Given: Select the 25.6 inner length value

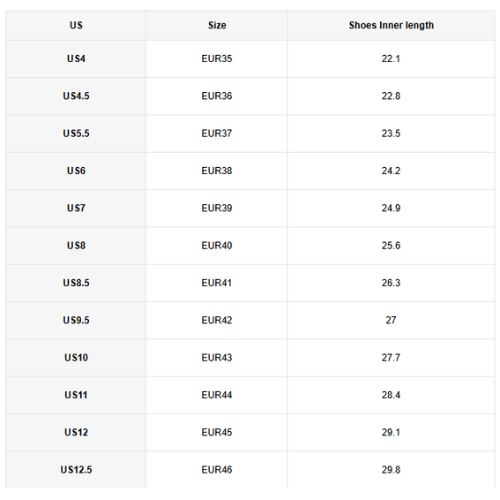Looking at the screenshot, I should pos(391,245).
